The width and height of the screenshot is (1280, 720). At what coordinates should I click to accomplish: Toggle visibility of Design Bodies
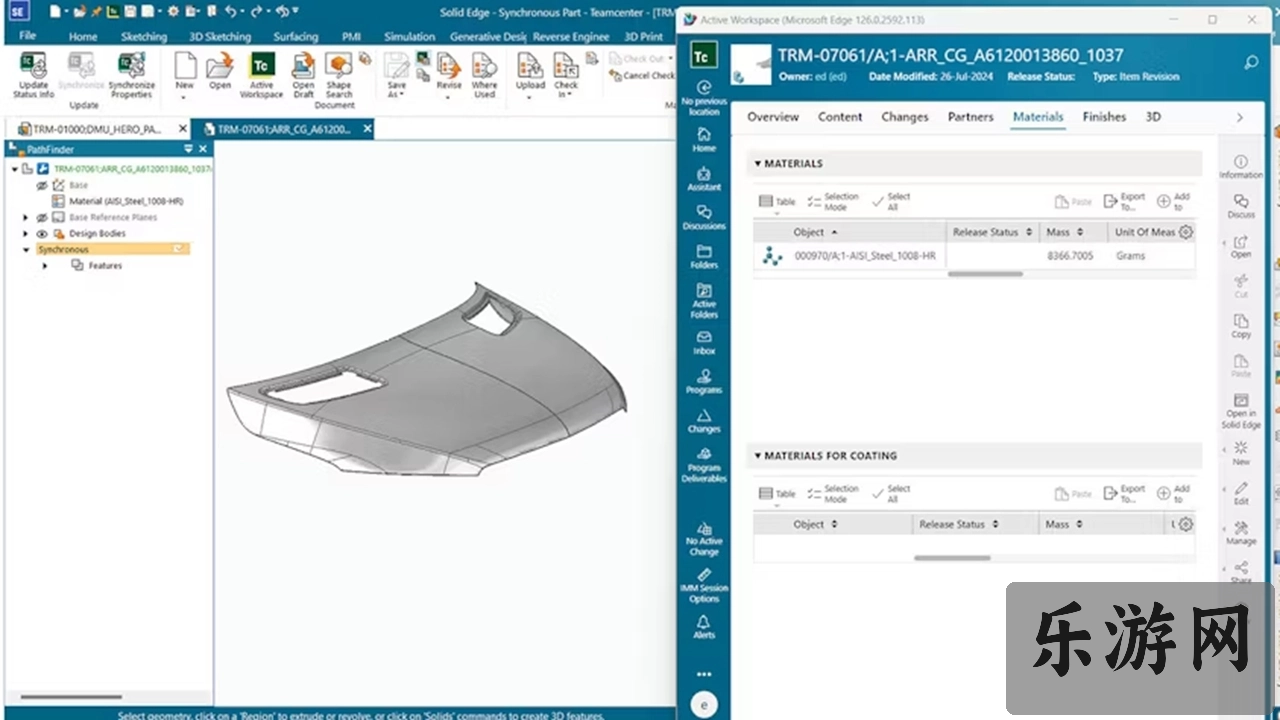click(42, 233)
